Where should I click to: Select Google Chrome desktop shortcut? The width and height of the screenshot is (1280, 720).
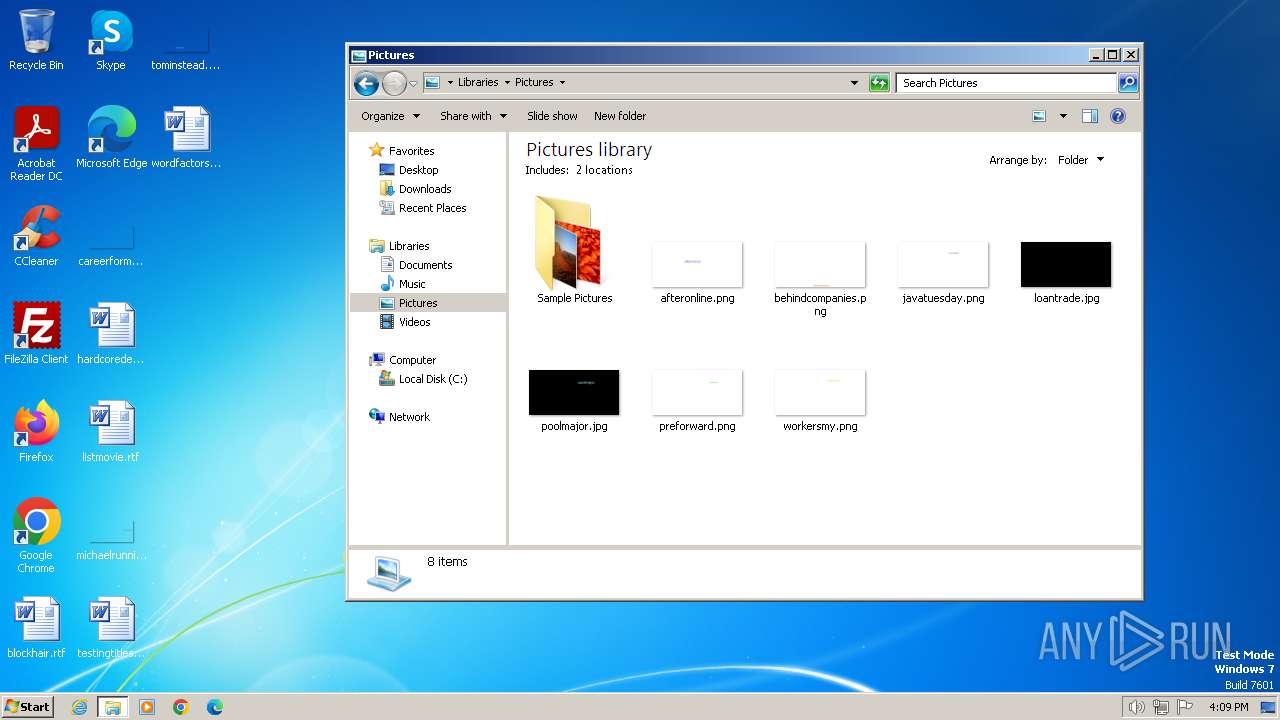coord(36,536)
